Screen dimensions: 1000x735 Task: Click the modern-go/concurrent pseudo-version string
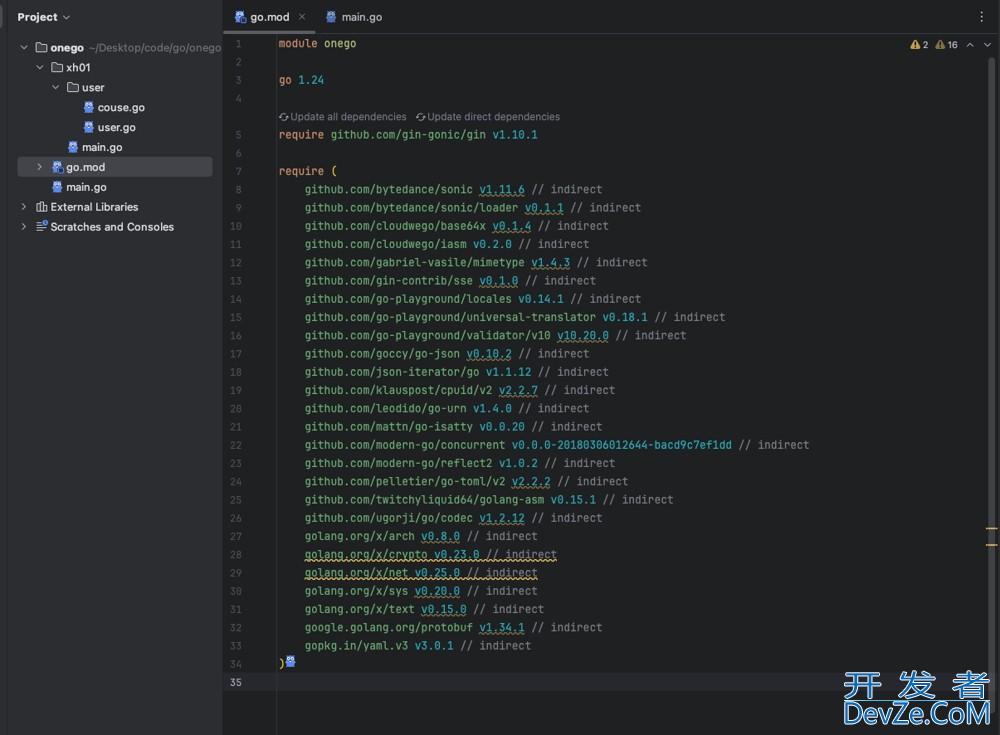coord(622,445)
